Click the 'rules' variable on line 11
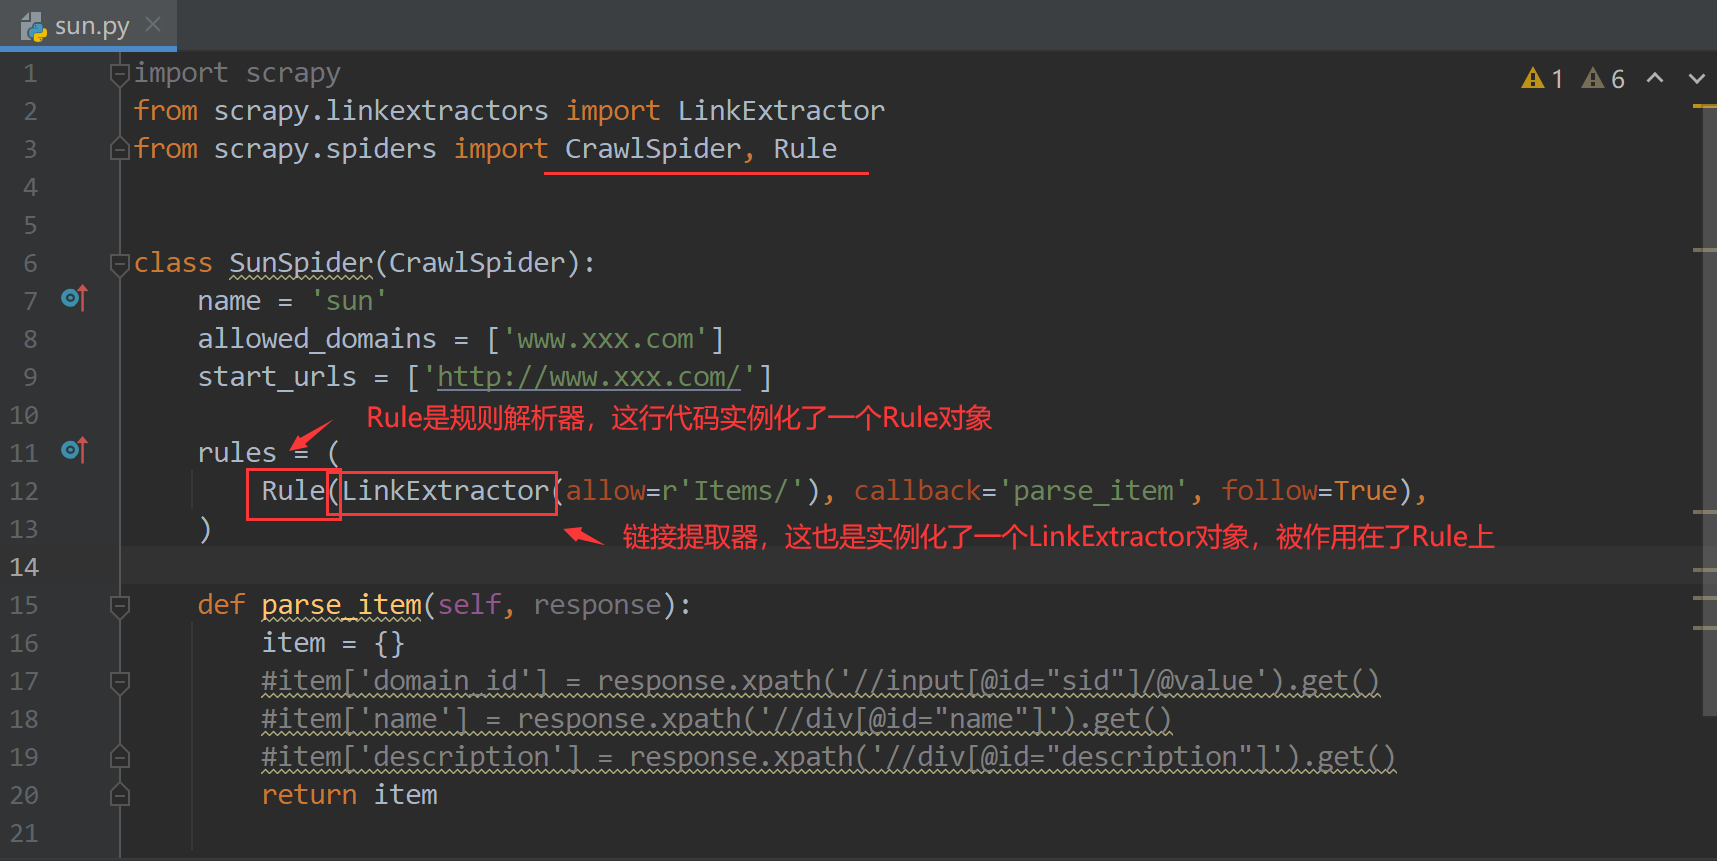Image resolution: width=1717 pixels, height=861 pixels. (x=237, y=453)
